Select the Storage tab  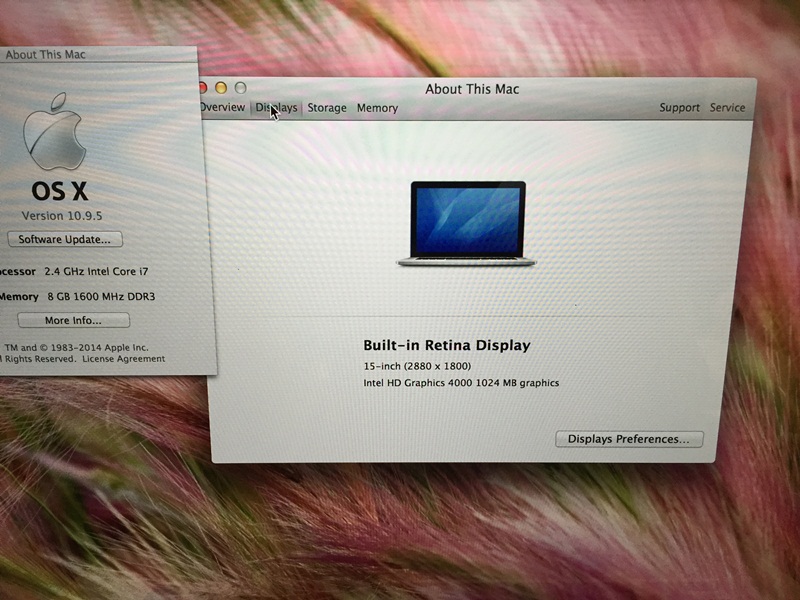tap(327, 108)
